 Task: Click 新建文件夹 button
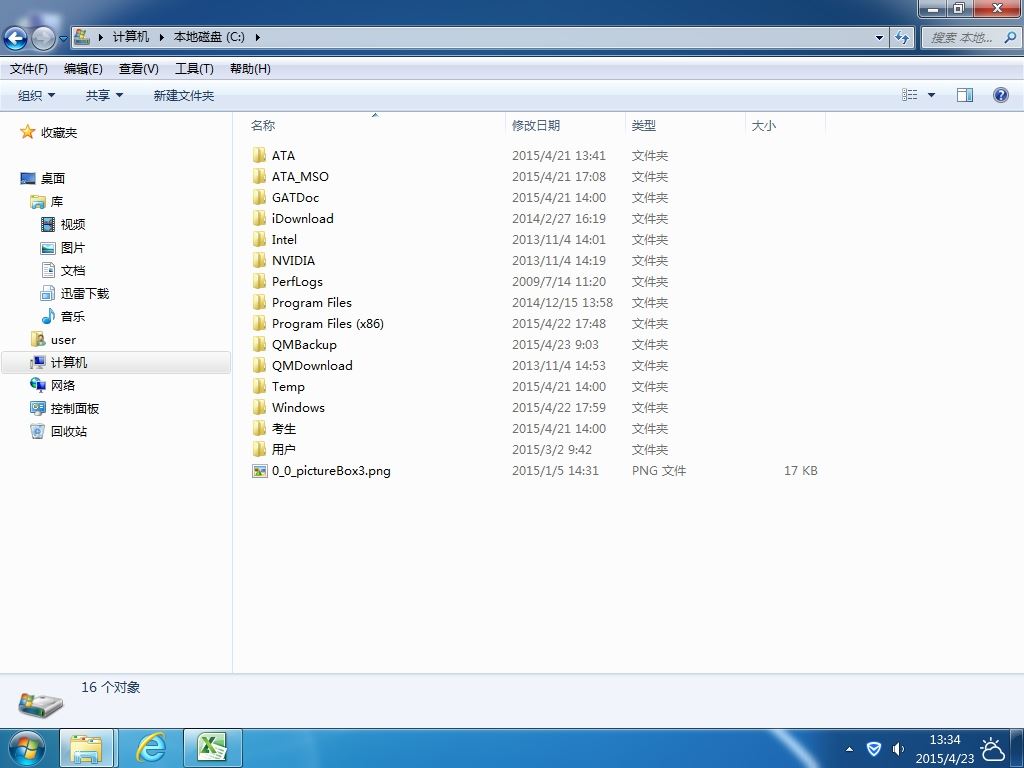point(184,95)
